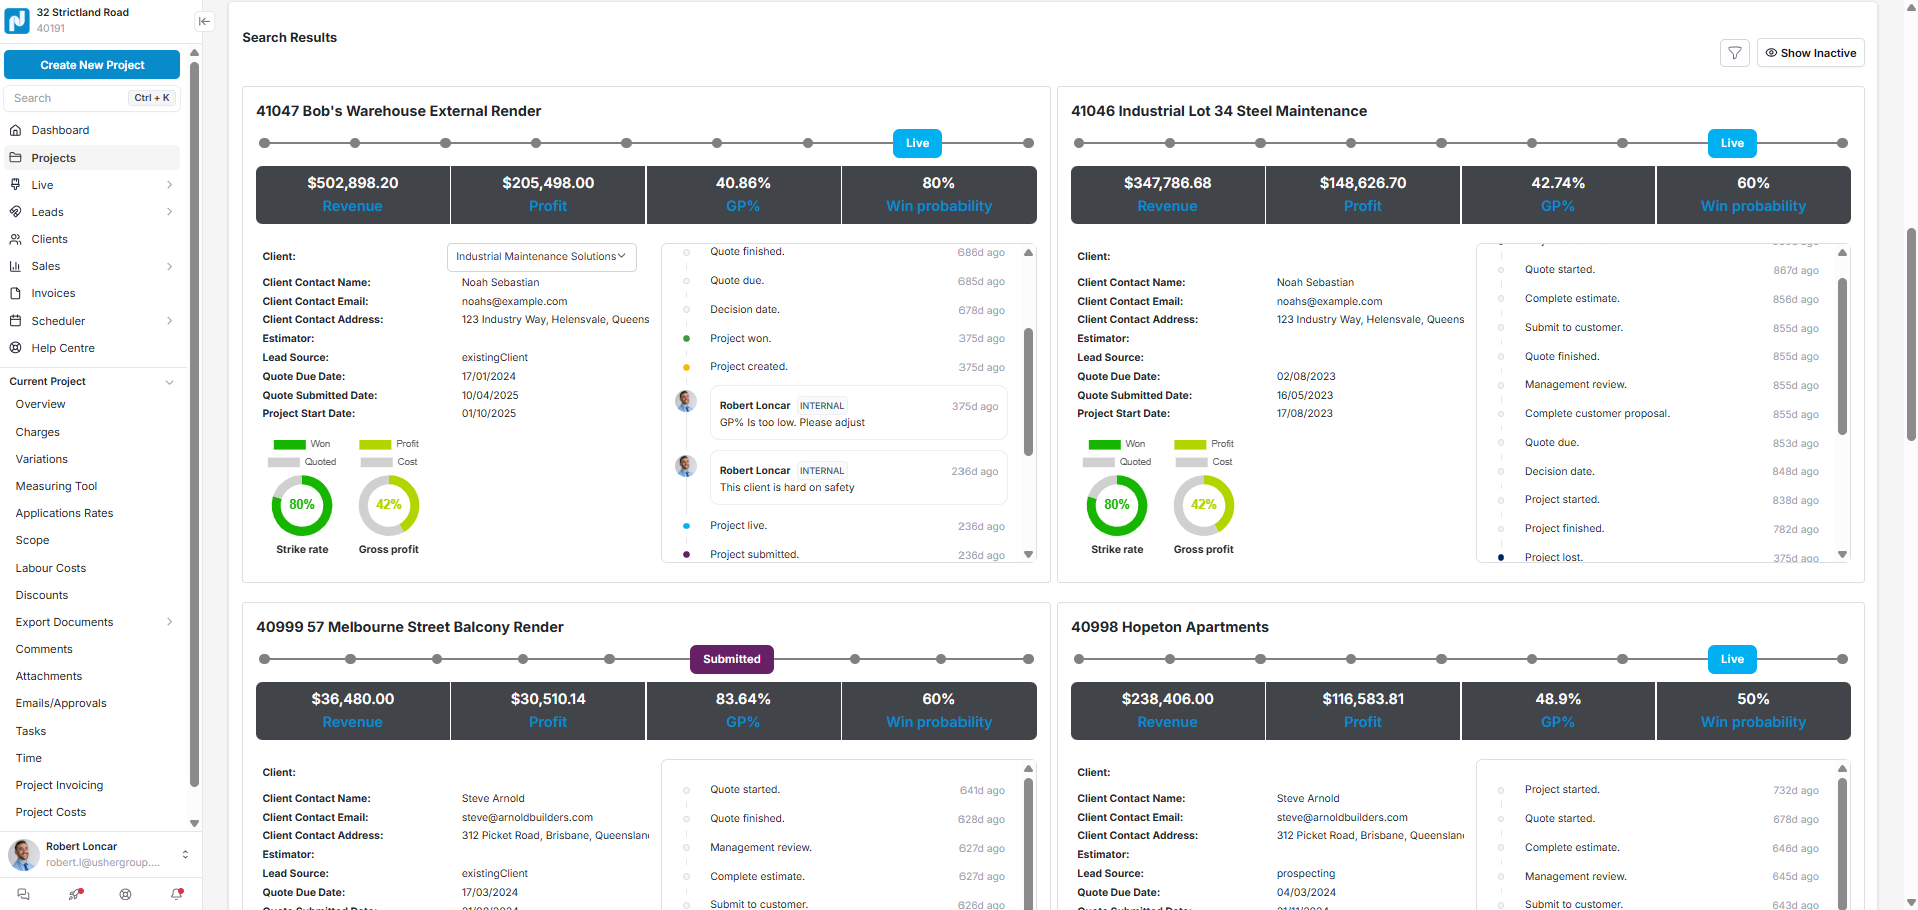The height and width of the screenshot is (910, 1918).
Task: Toggle the Won legend on Bob's Warehouse chart
Action: [301, 444]
